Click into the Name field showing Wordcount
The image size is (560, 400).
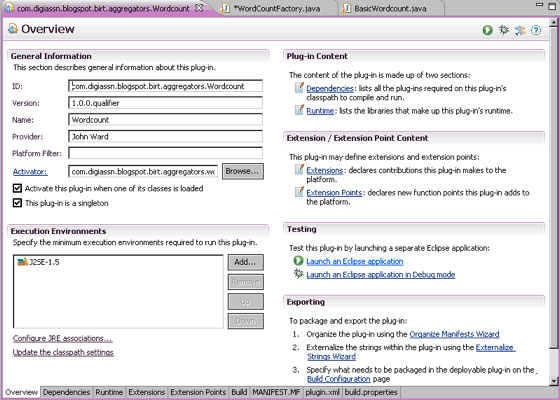click(x=165, y=120)
